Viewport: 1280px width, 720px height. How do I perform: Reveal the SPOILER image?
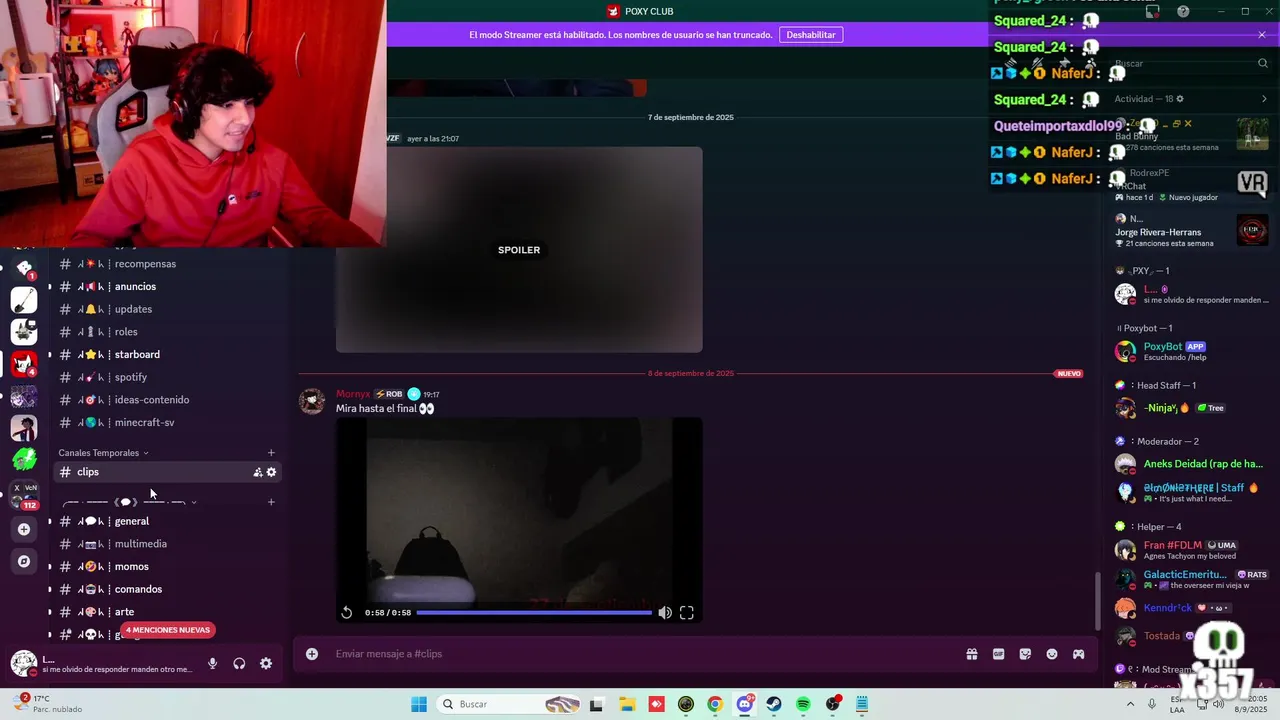tap(519, 250)
